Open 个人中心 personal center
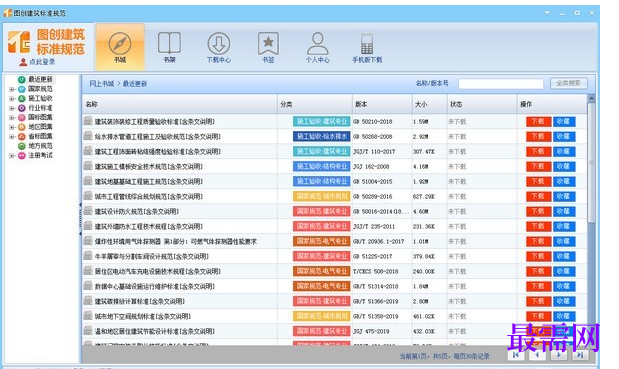 coord(317,47)
